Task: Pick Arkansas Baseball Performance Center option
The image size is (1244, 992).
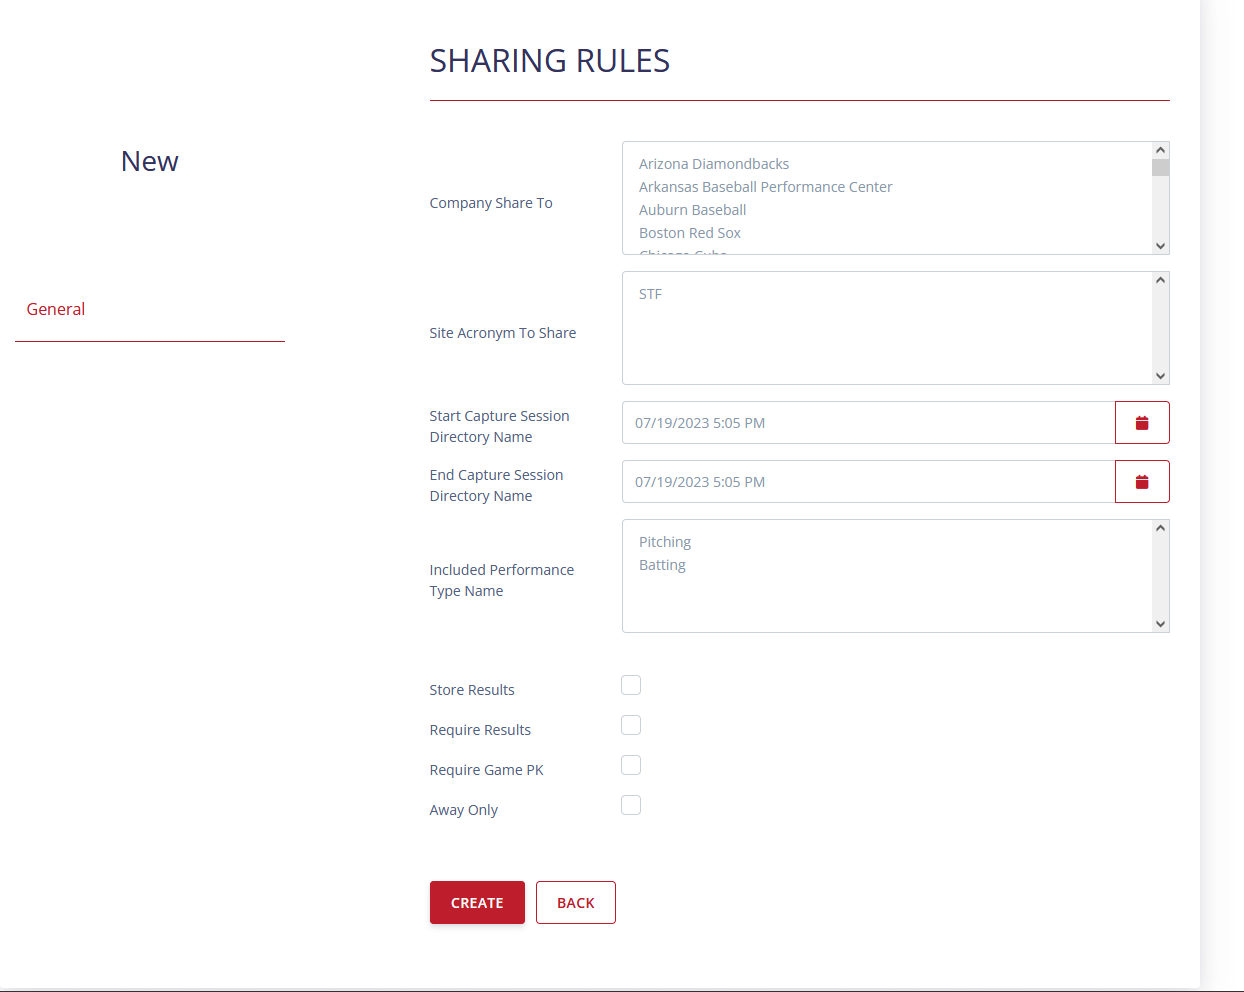Action: pyautogui.click(x=765, y=187)
